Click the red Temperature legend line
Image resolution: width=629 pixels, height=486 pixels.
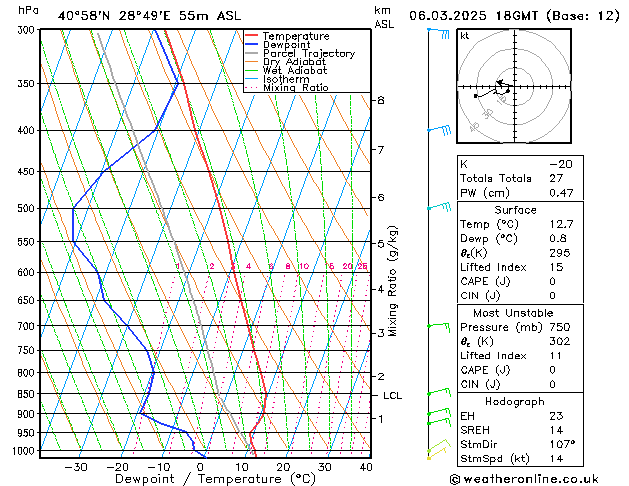[x=252, y=36]
